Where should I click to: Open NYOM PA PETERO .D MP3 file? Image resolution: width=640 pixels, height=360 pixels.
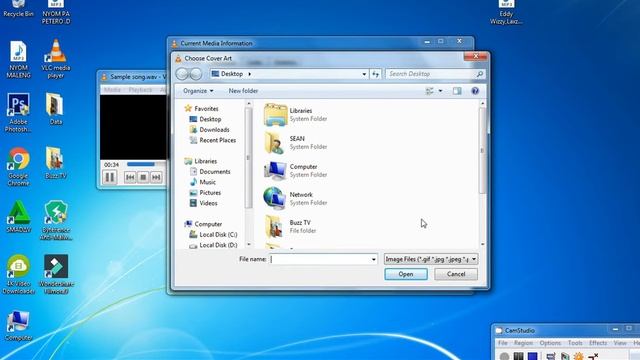pyautogui.click(x=56, y=12)
